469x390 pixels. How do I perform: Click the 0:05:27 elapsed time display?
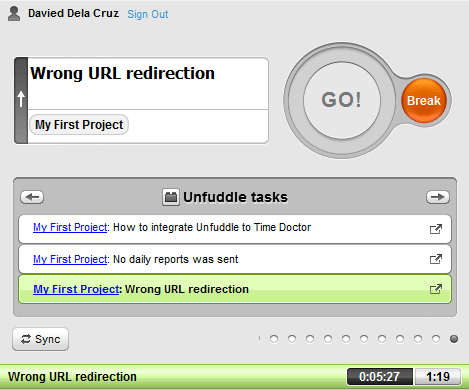380,377
